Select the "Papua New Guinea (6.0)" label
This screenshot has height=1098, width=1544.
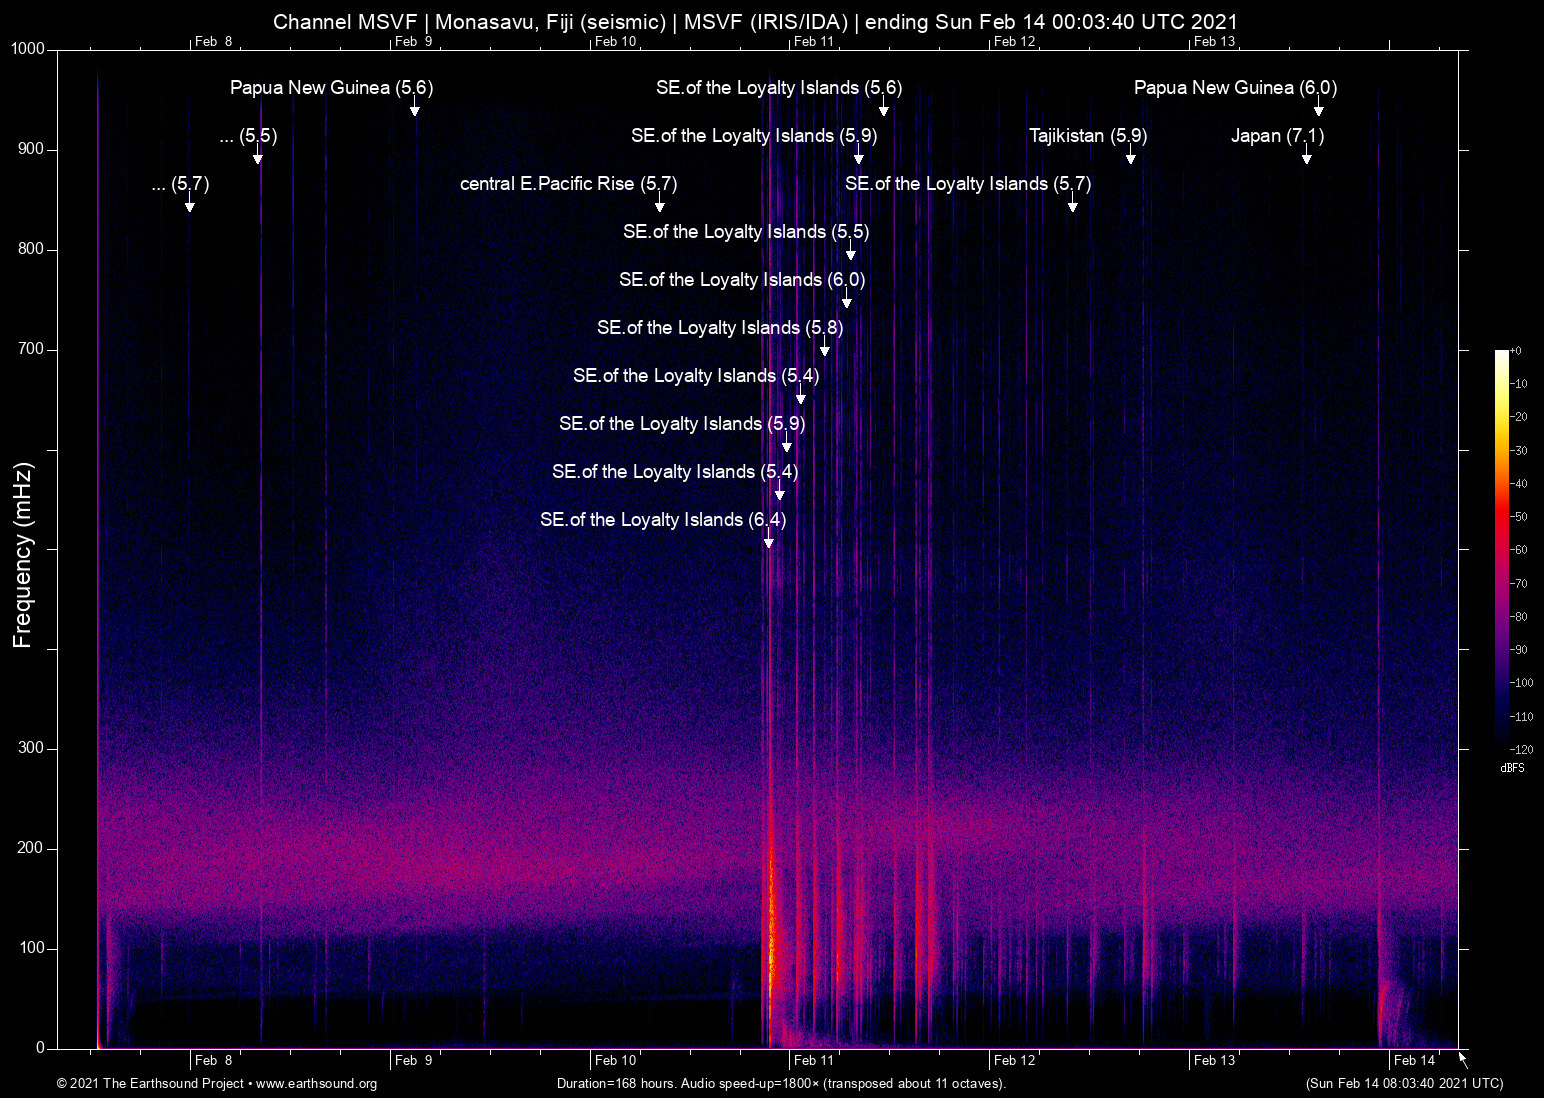(1235, 88)
